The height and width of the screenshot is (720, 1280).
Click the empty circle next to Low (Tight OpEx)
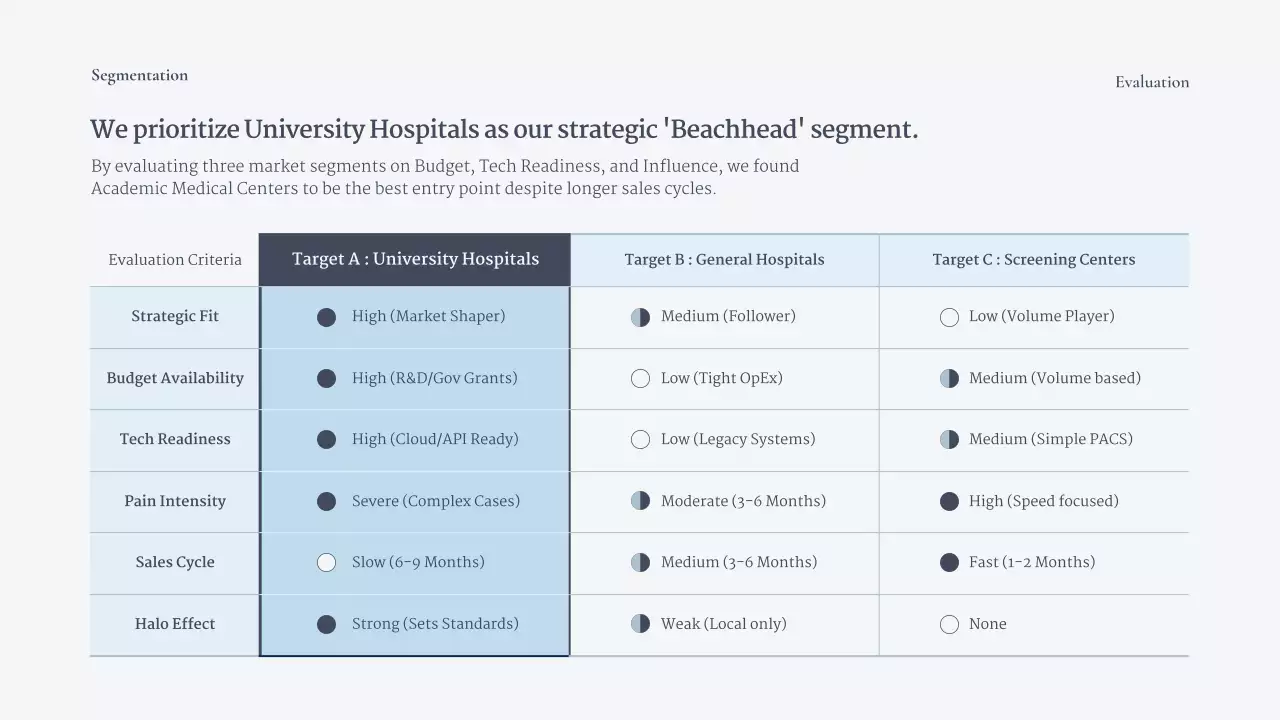coord(640,379)
